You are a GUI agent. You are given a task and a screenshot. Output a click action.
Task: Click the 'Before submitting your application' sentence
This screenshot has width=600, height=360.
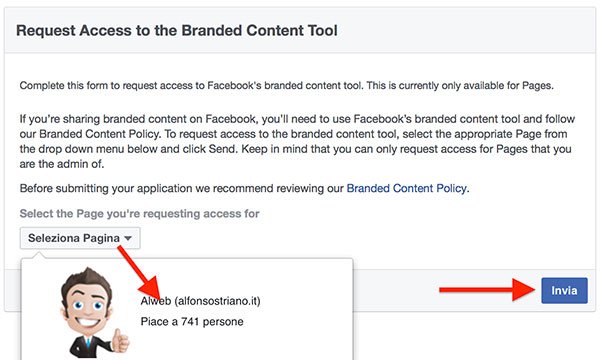(x=245, y=188)
